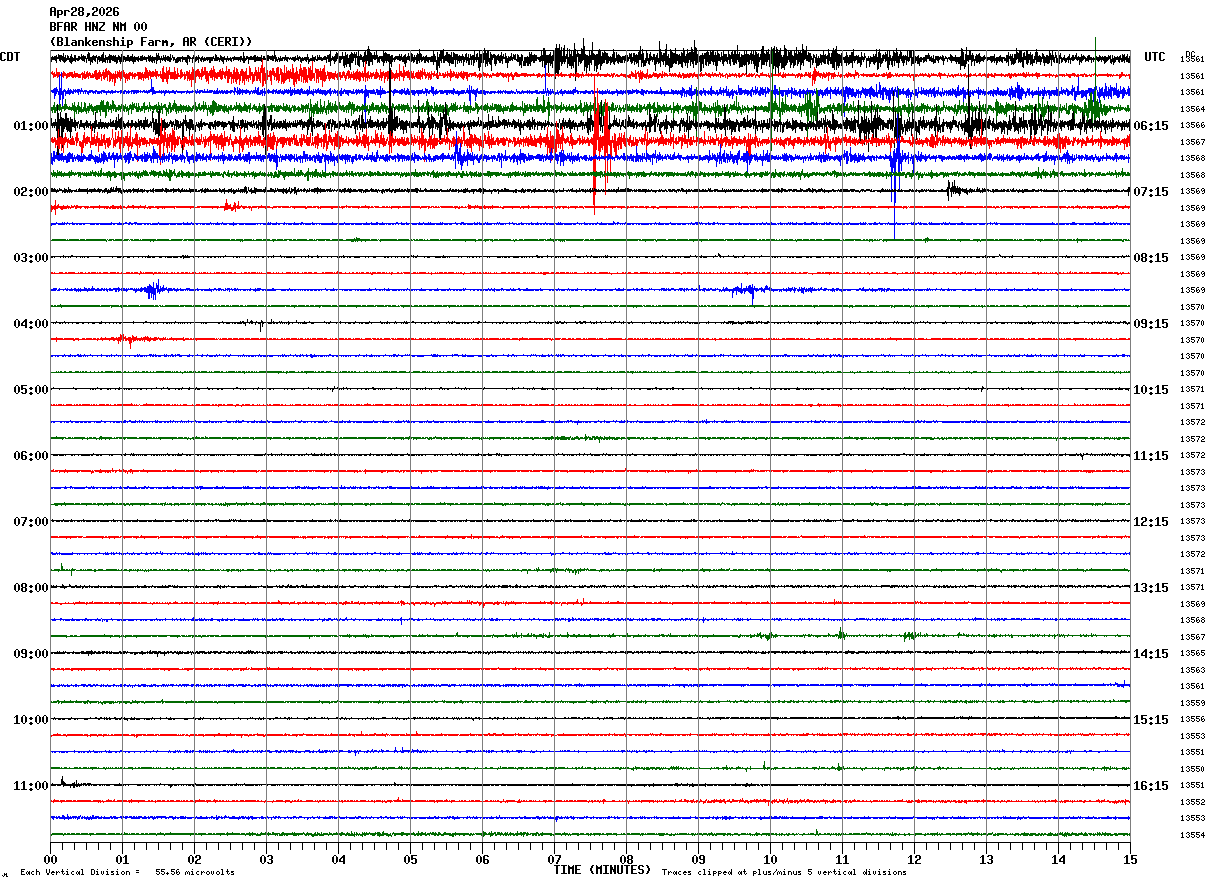Select the 10:00 CDT row label
This screenshot has width=1210, height=886.
(31, 720)
